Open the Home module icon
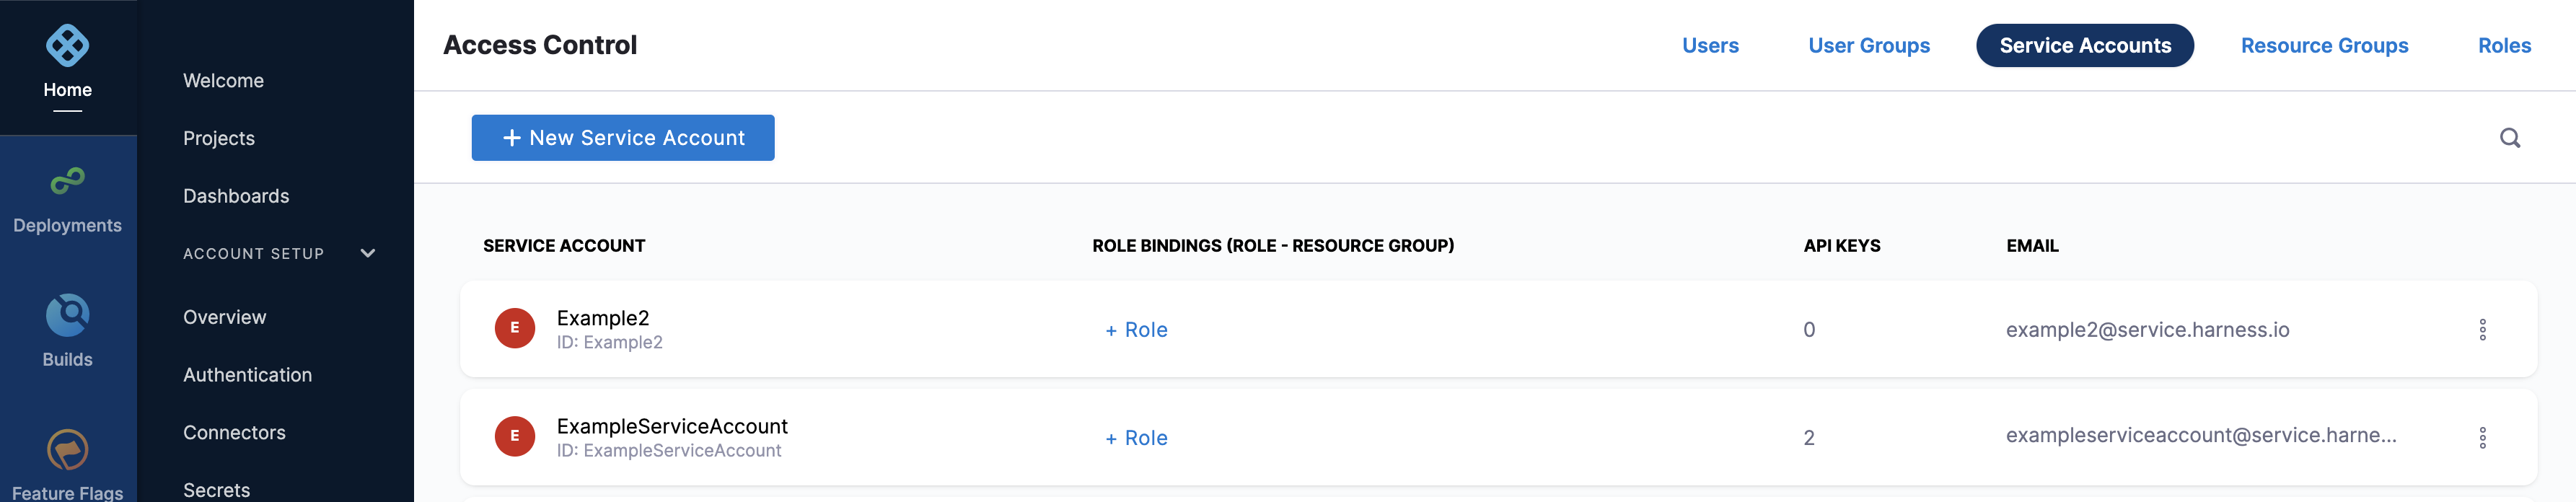This screenshot has height=502, width=2576. click(67, 46)
